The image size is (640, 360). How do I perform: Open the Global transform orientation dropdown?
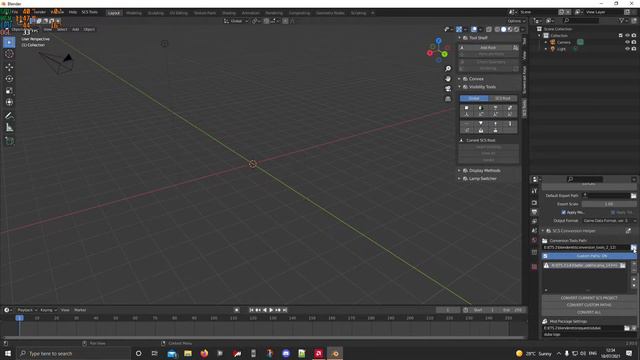coord(236,21)
